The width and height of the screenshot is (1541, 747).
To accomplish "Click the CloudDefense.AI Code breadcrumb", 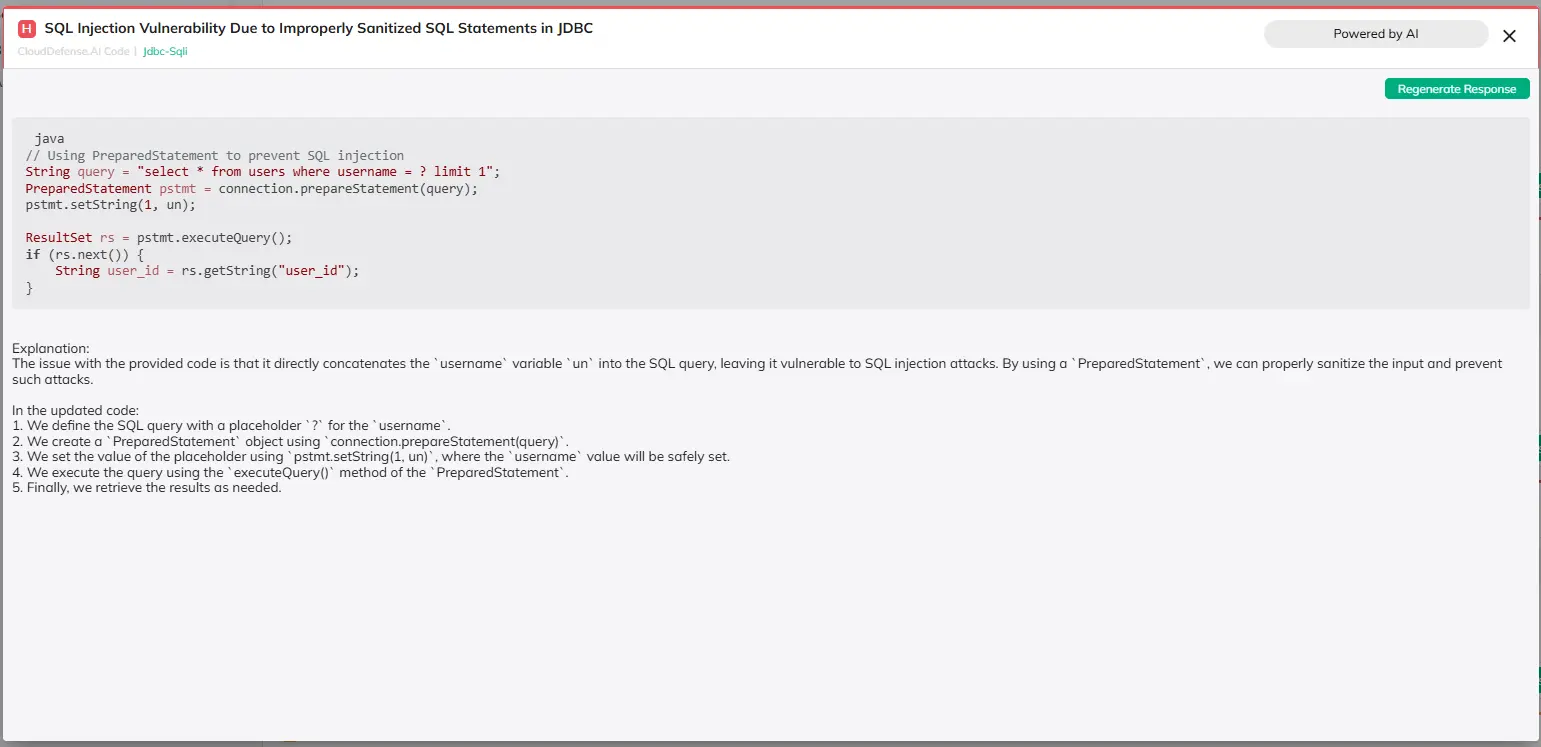I will pos(73,51).
